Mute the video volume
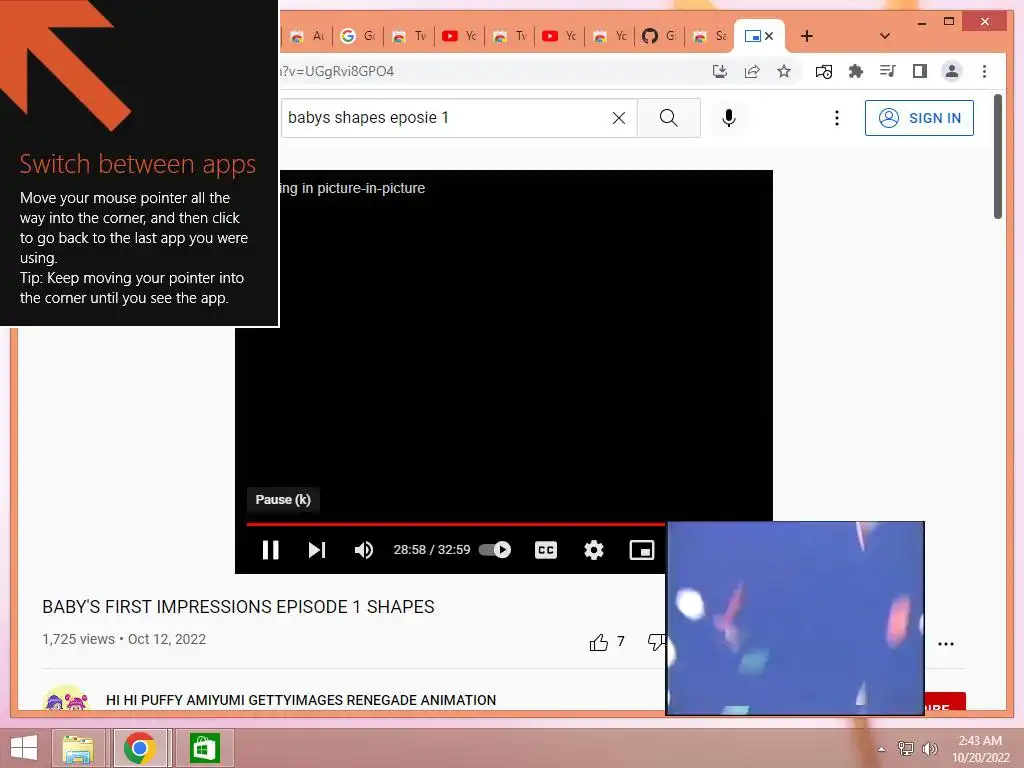1024x768 pixels. (x=364, y=550)
